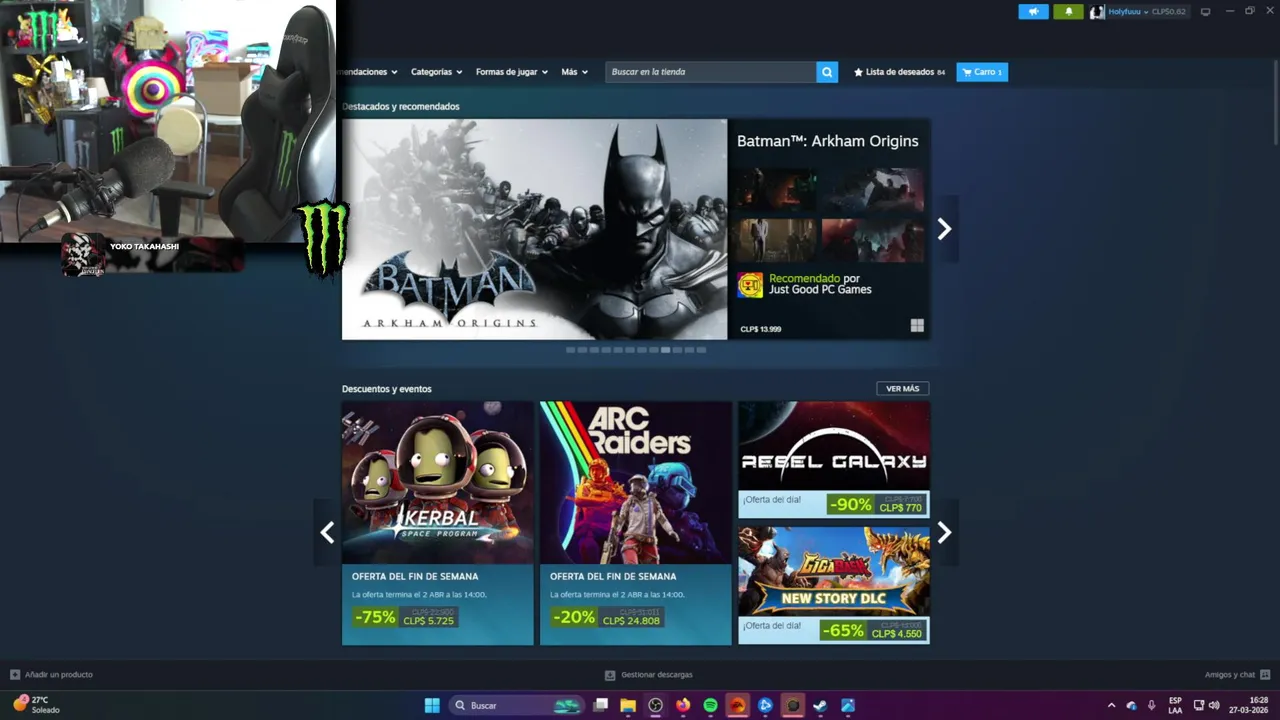The image size is (1280, 720).
Task: Open volume control in system tray
Action: 1214,705
